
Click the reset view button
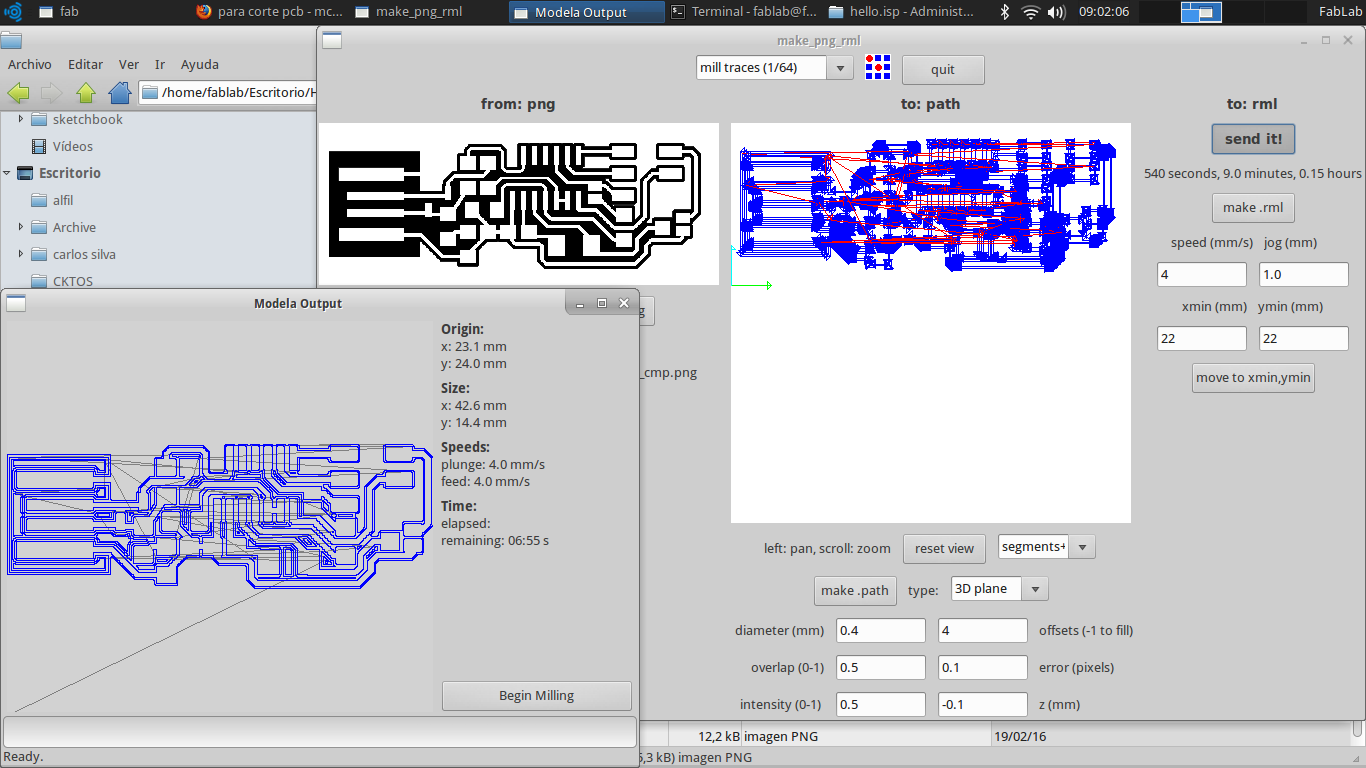pos(944,549)
